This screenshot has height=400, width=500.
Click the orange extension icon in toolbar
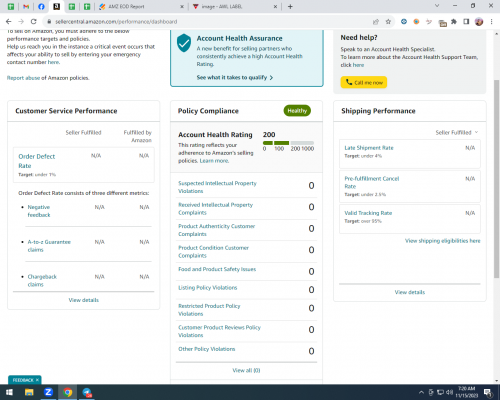(x=416, y=22)
